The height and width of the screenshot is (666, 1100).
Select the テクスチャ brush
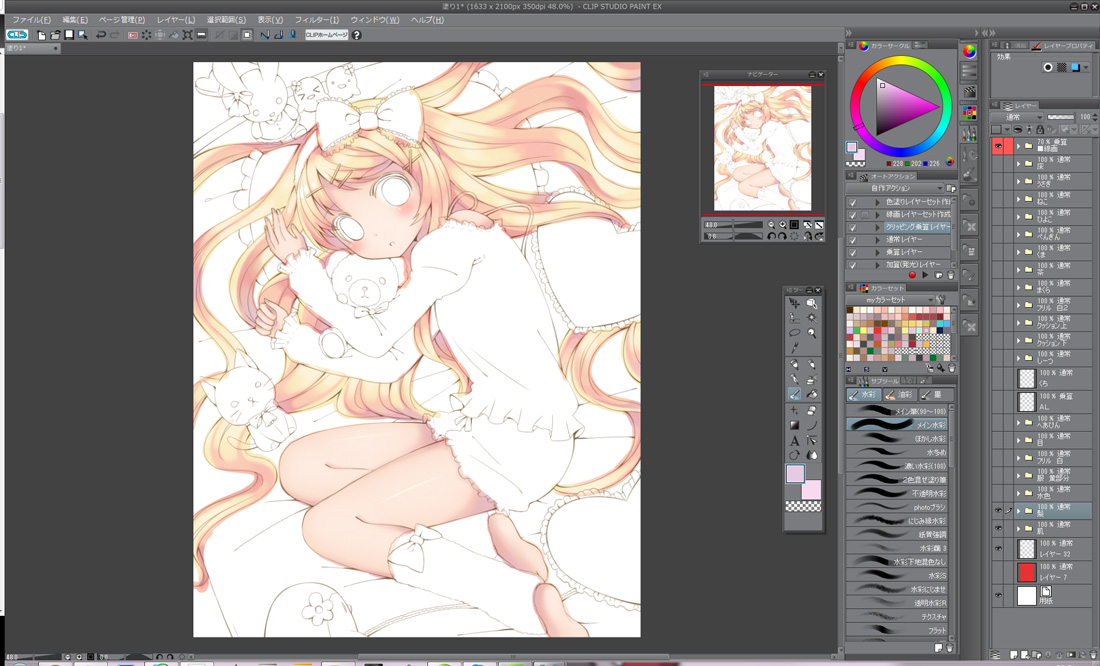(897, 616)
